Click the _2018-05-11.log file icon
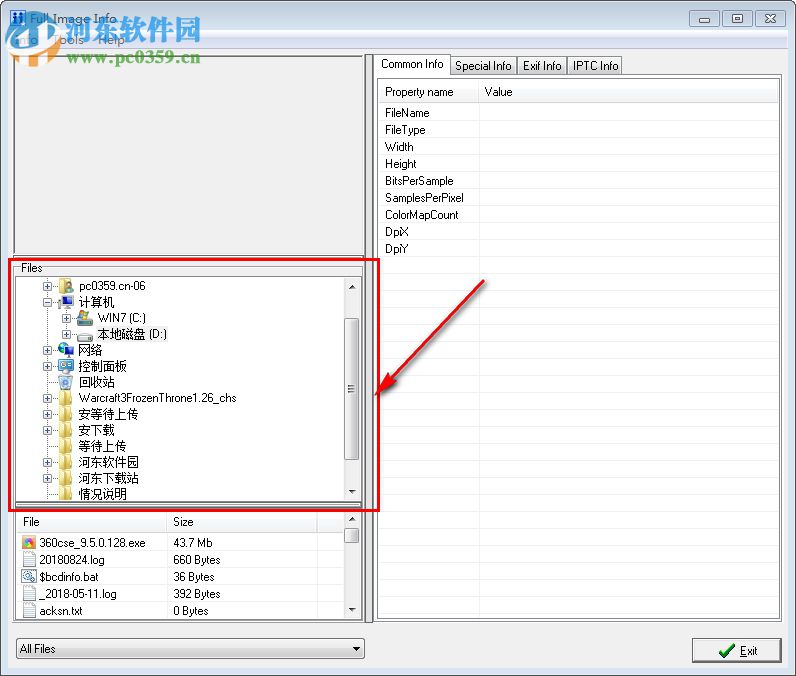The image size is (796, 676). [x=29, y=593]
